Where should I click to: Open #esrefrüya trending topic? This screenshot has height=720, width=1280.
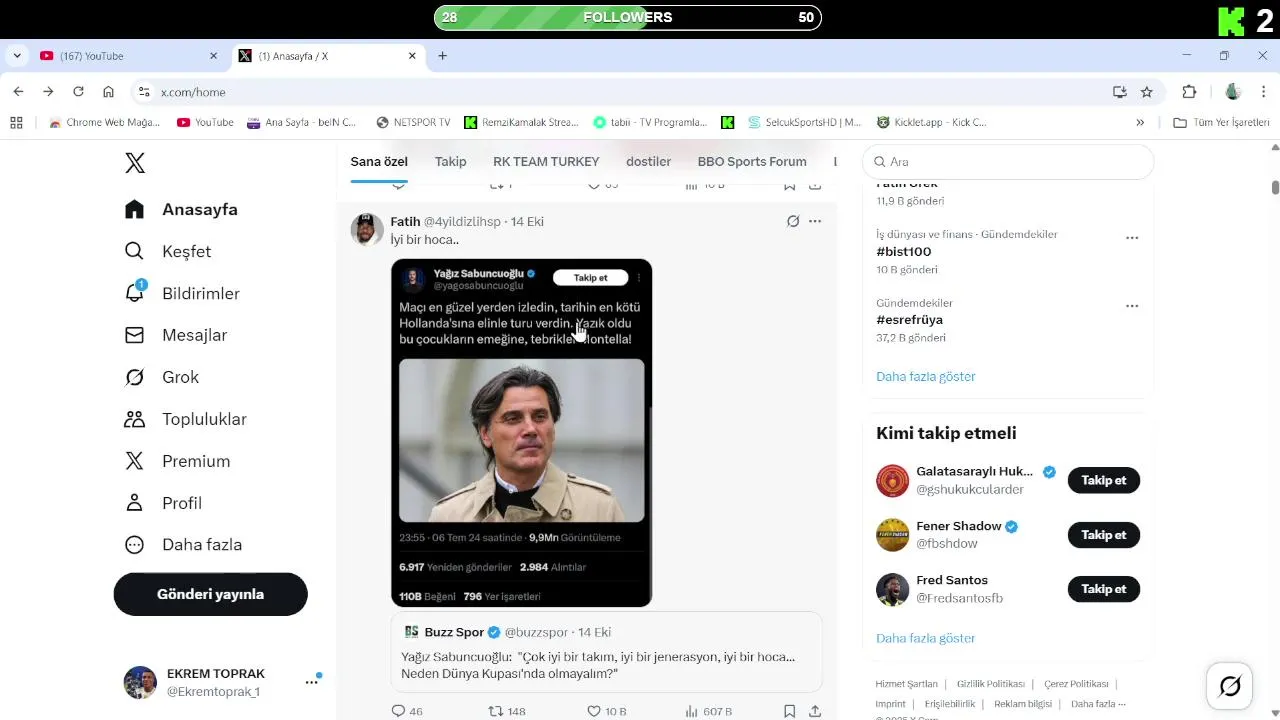tap(909, 319)
